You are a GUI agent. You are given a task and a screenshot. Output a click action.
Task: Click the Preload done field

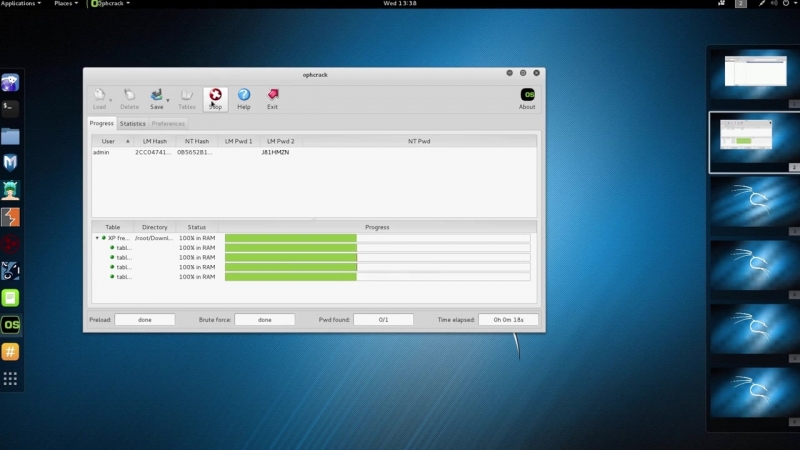pos(145,320)
